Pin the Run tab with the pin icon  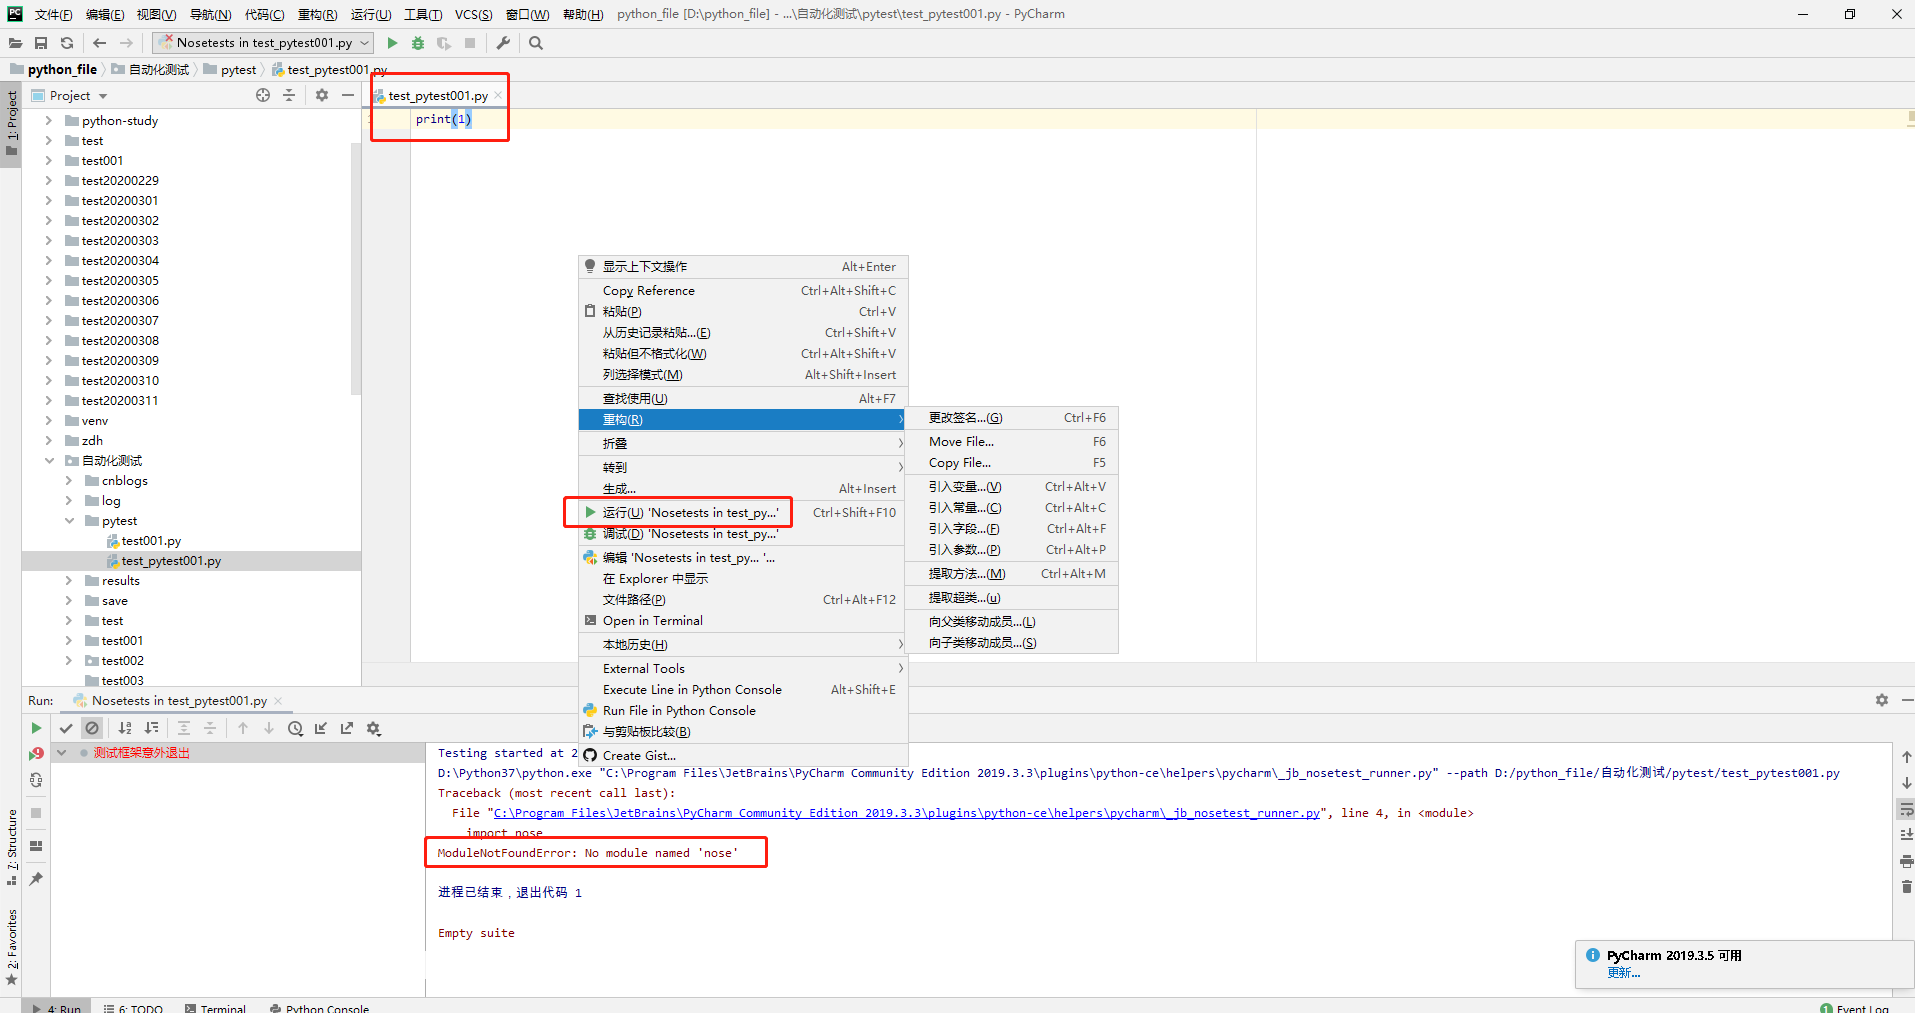tap(36, 879)
